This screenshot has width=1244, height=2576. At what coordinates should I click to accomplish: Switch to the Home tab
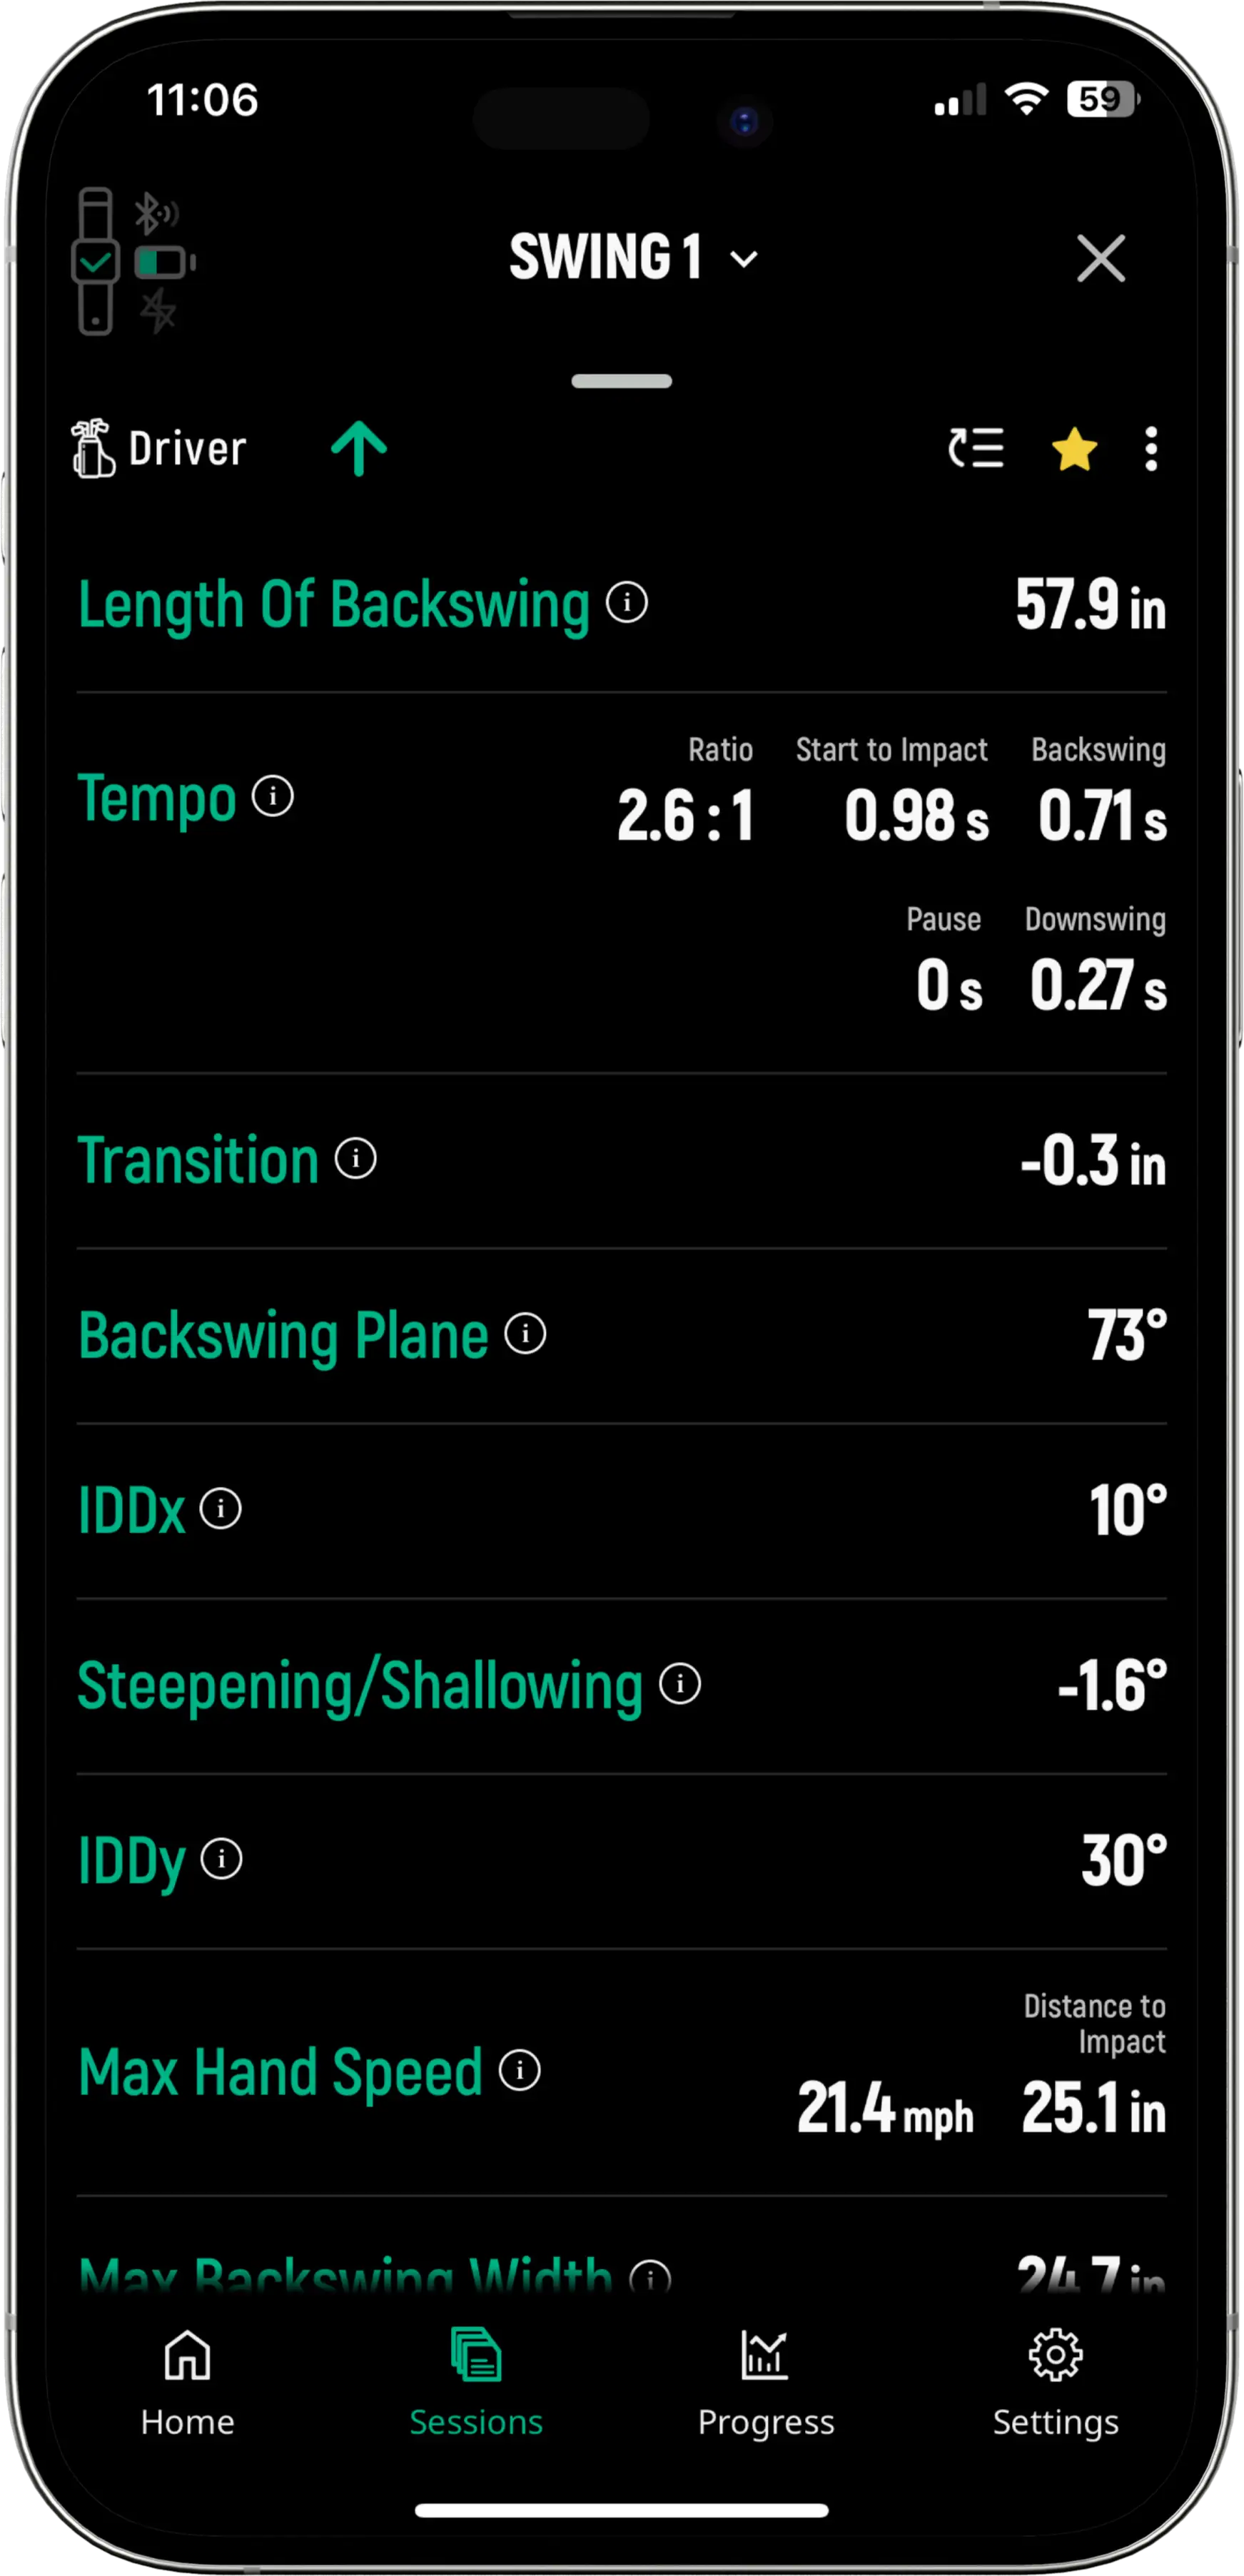click(x=188, y=2383)
